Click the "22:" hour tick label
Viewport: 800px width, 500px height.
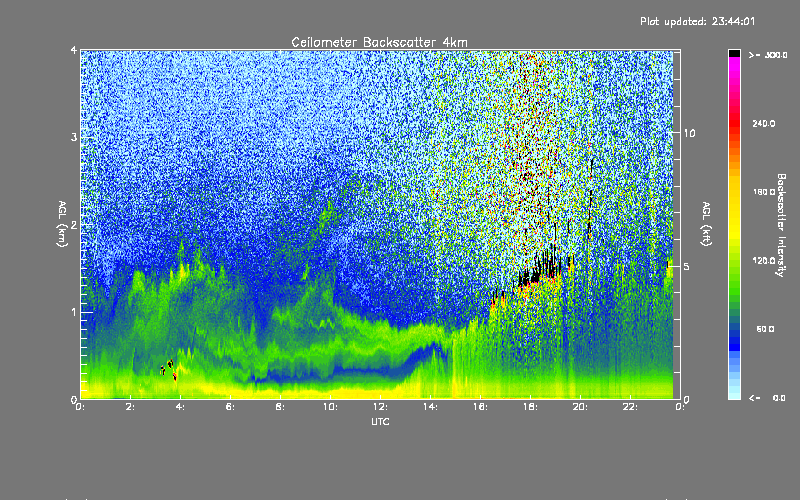[x=631, y=407]
